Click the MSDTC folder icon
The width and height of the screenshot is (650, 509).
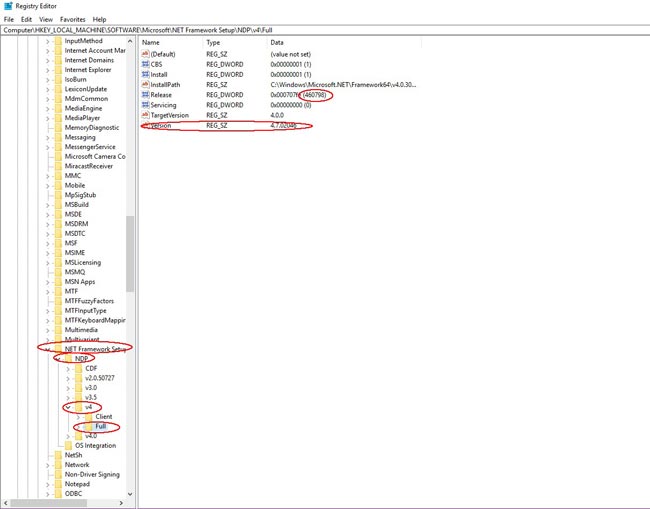point(58,233)
